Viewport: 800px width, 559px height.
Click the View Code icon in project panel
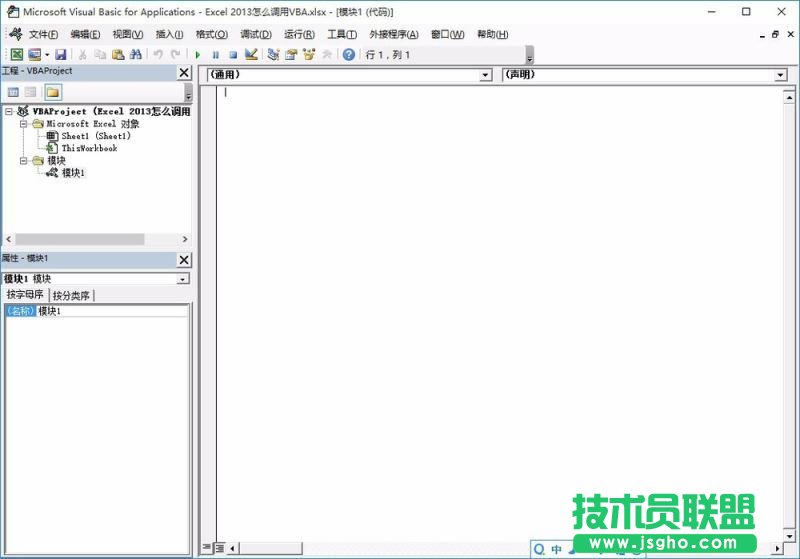13,92
